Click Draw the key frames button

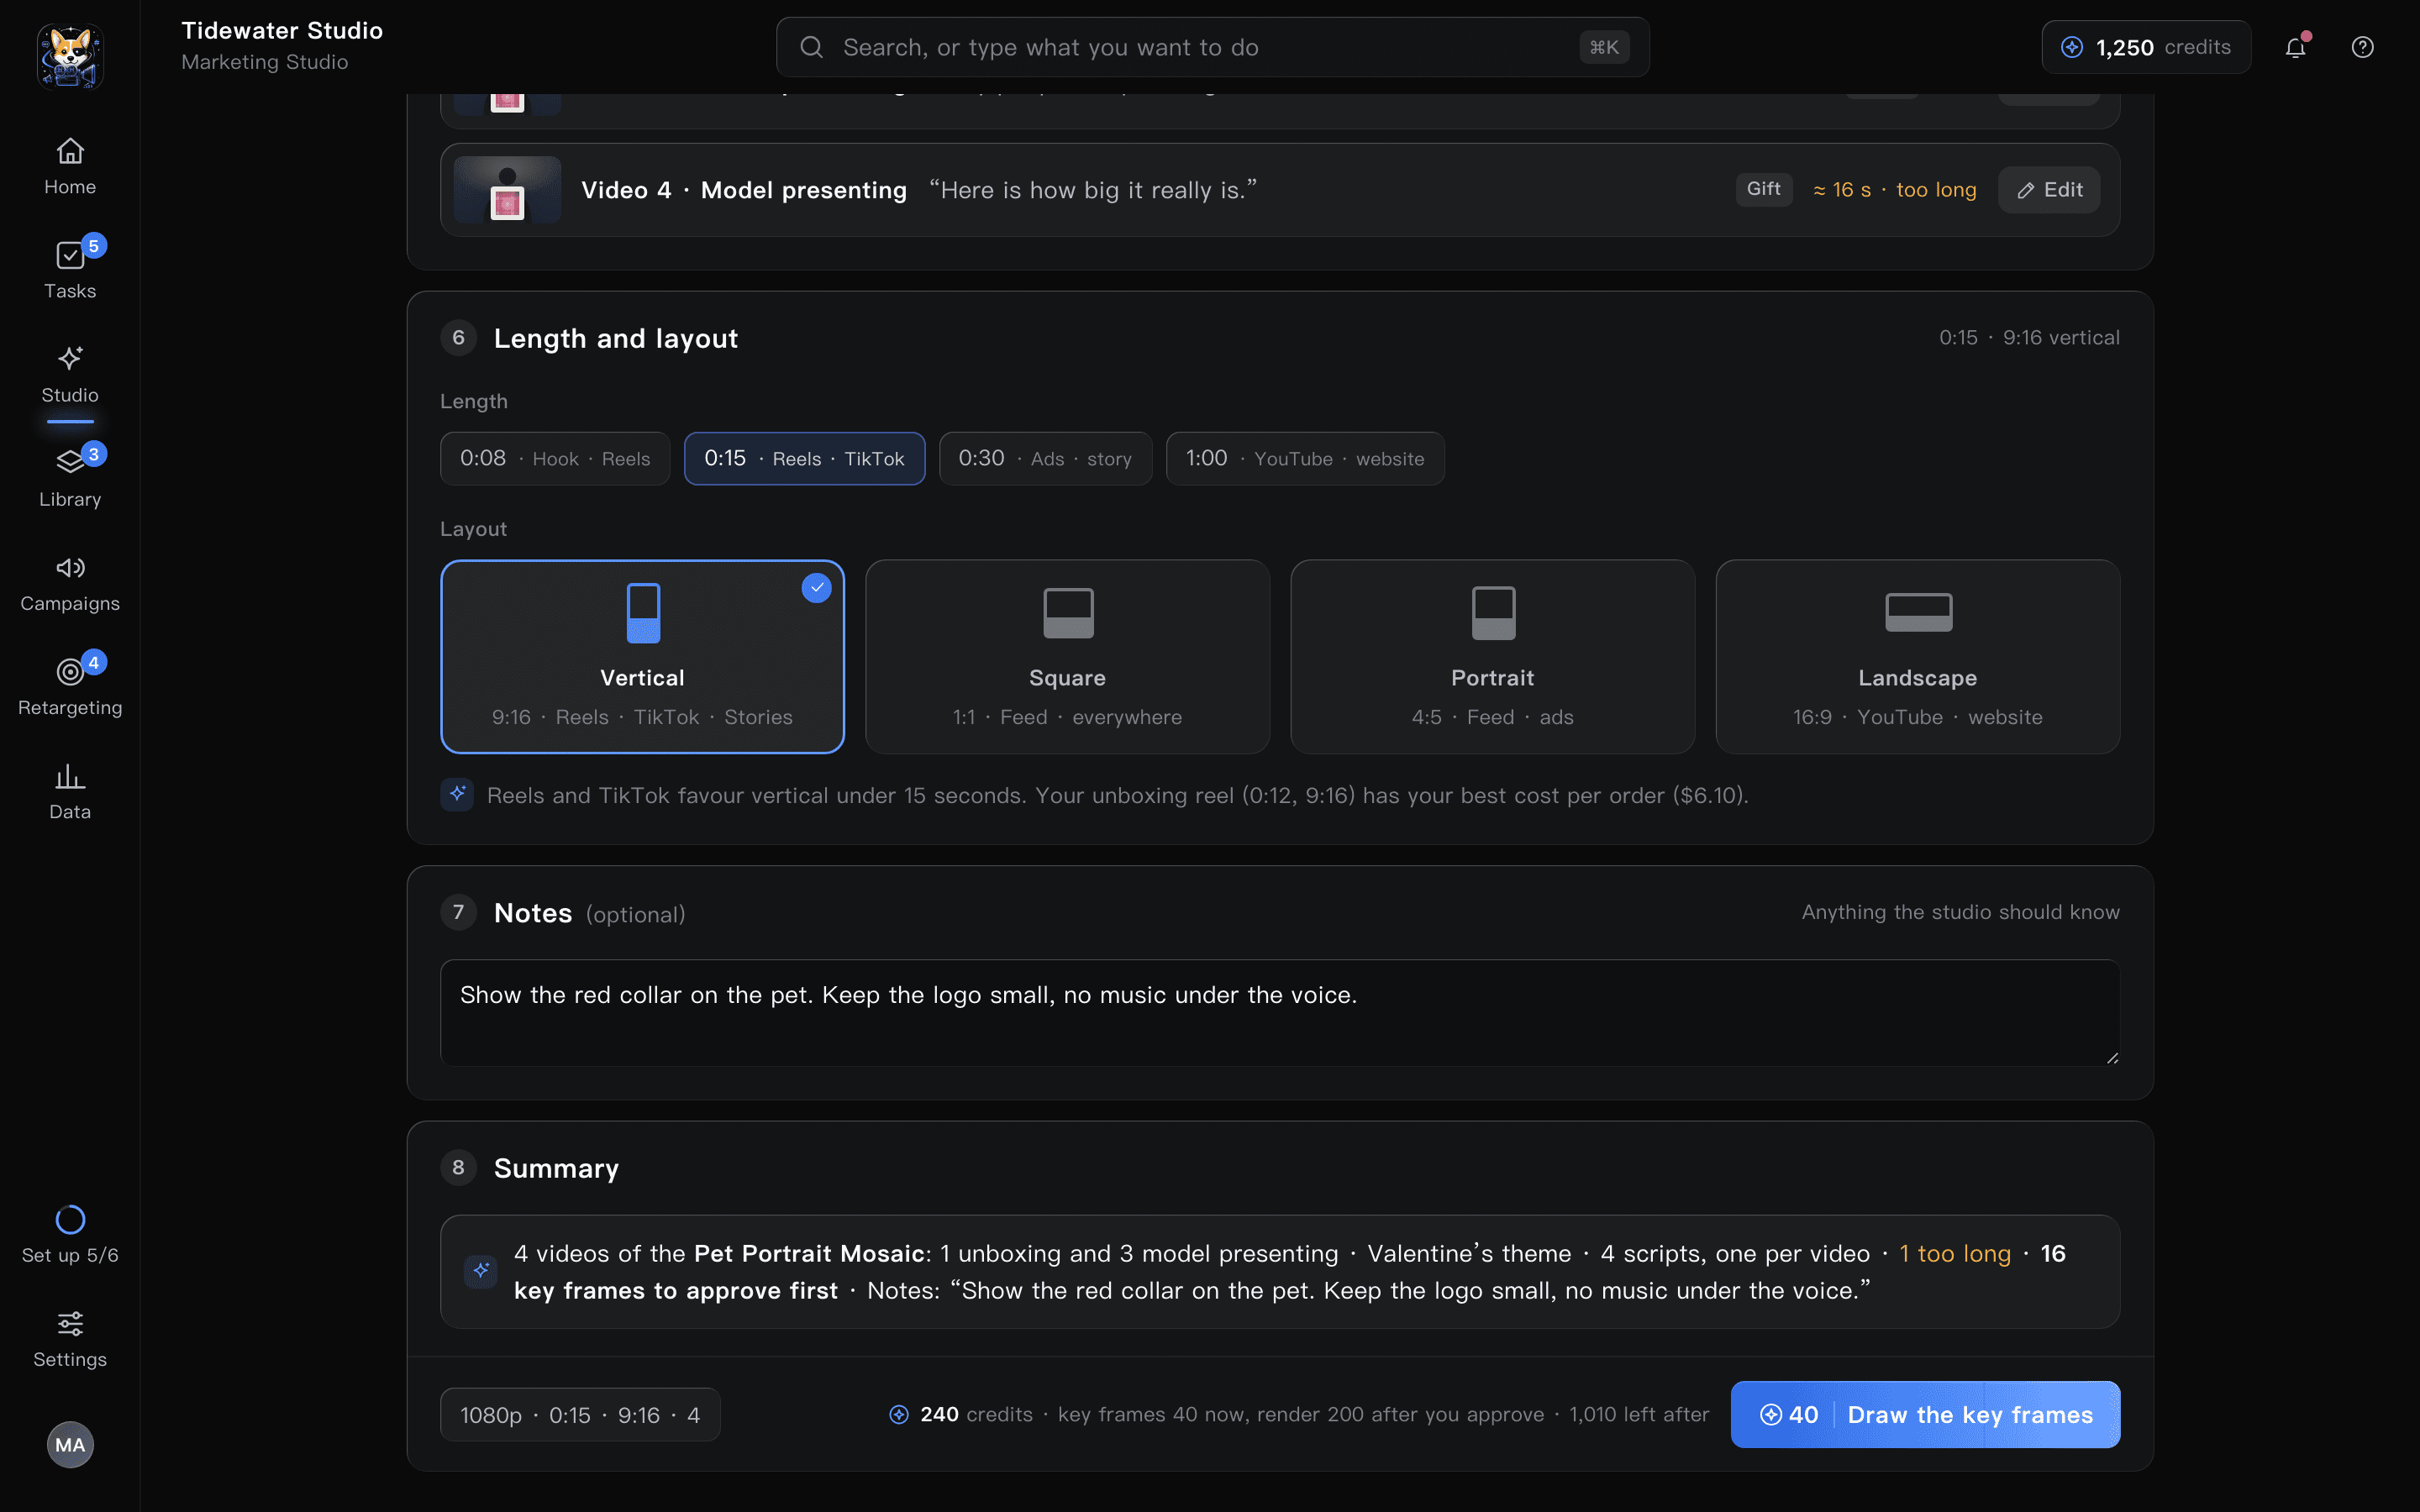coord(1925,1415)
